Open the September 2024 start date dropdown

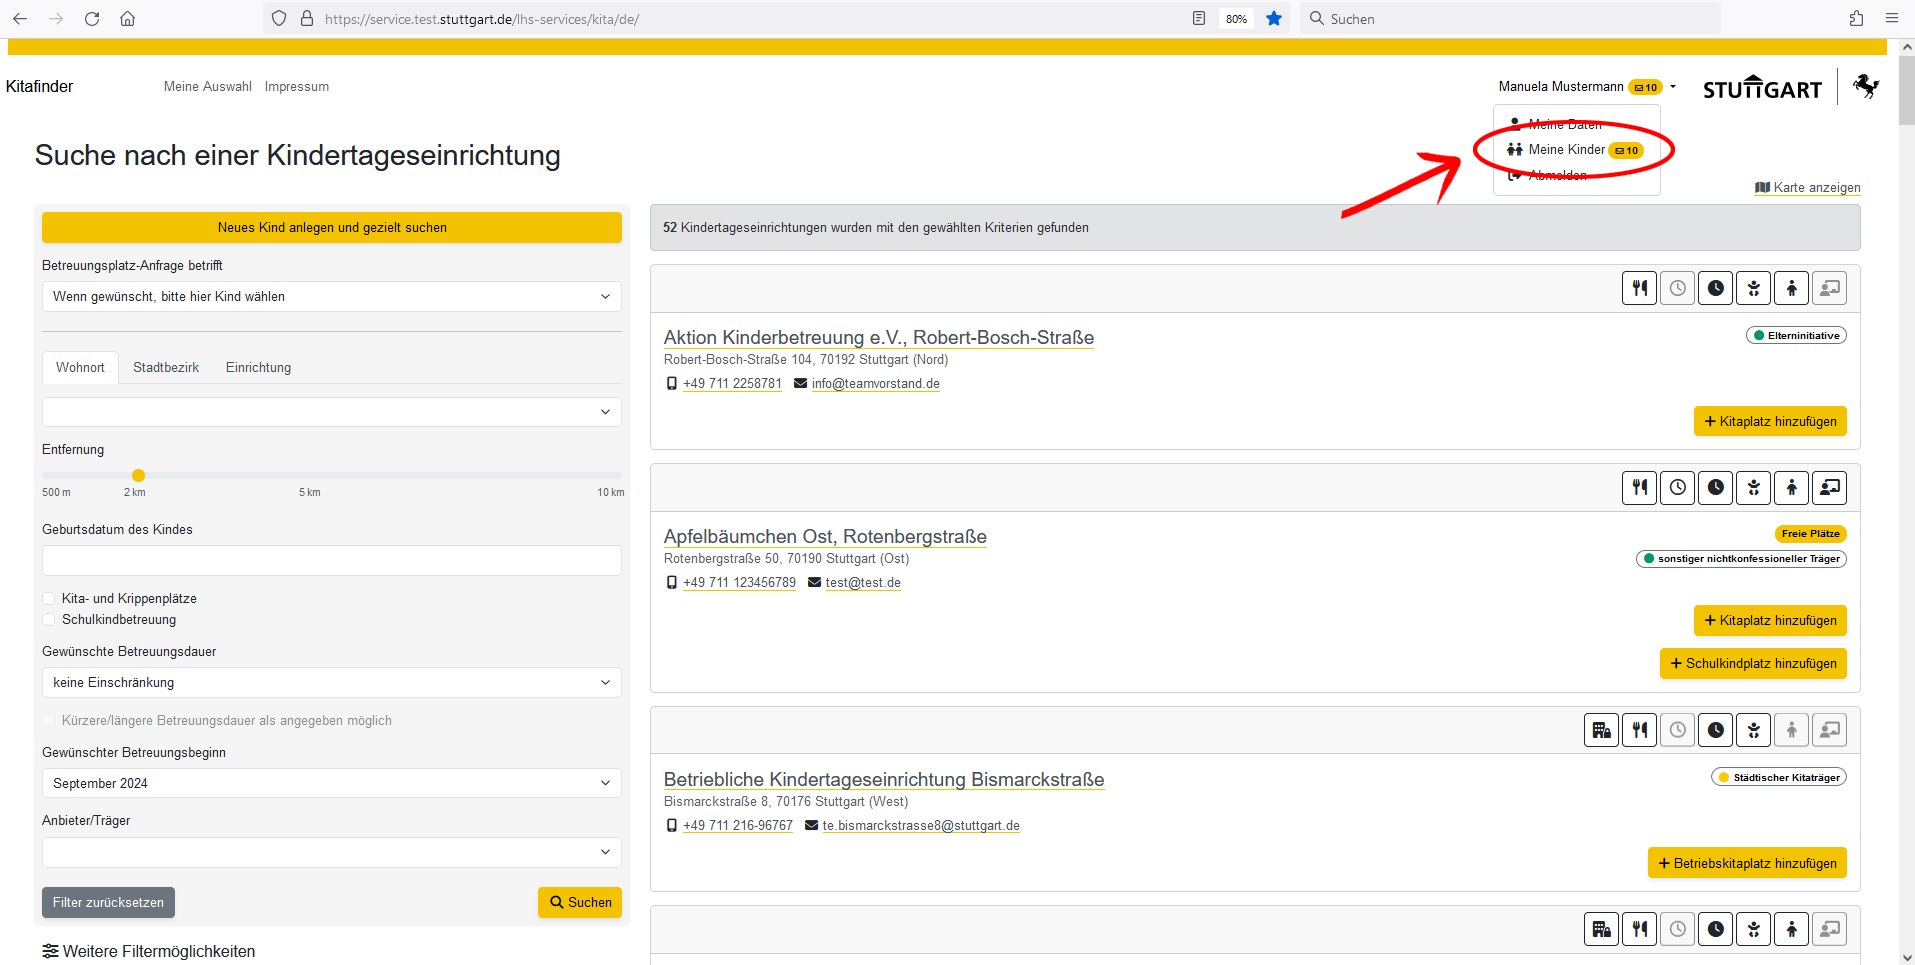(x=331, y=784)
